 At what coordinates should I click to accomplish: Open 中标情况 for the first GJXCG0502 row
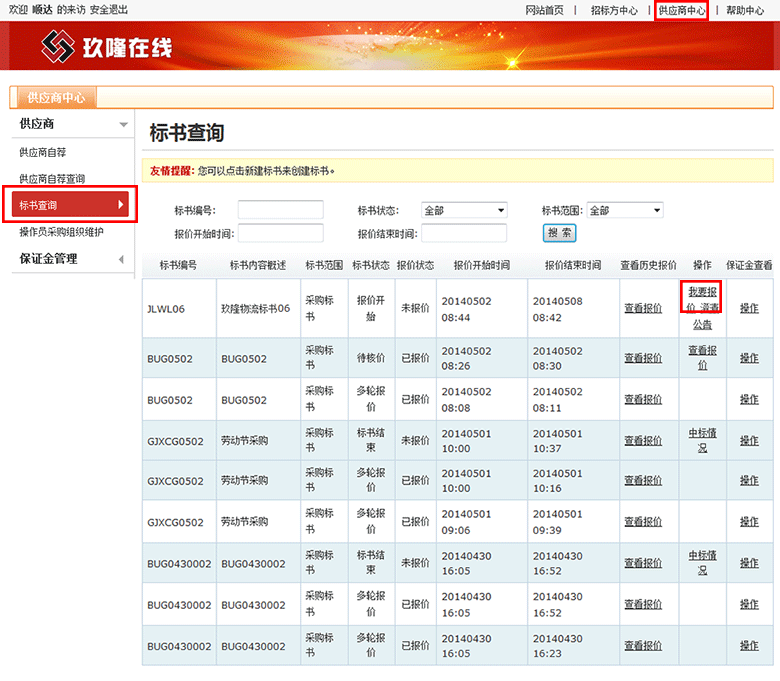702,440
